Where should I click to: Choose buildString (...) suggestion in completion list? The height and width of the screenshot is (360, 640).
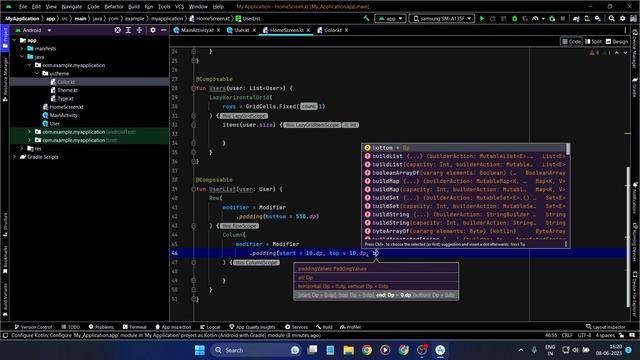465,214
